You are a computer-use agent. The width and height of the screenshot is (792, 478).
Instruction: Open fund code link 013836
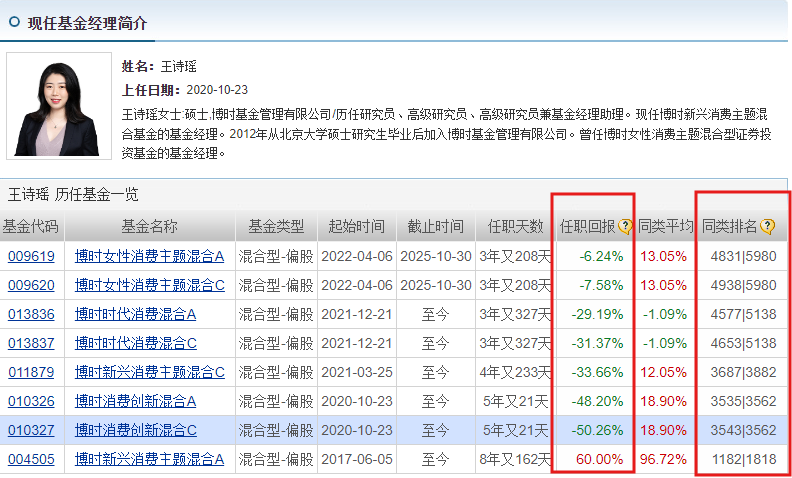tap(31, 314)
